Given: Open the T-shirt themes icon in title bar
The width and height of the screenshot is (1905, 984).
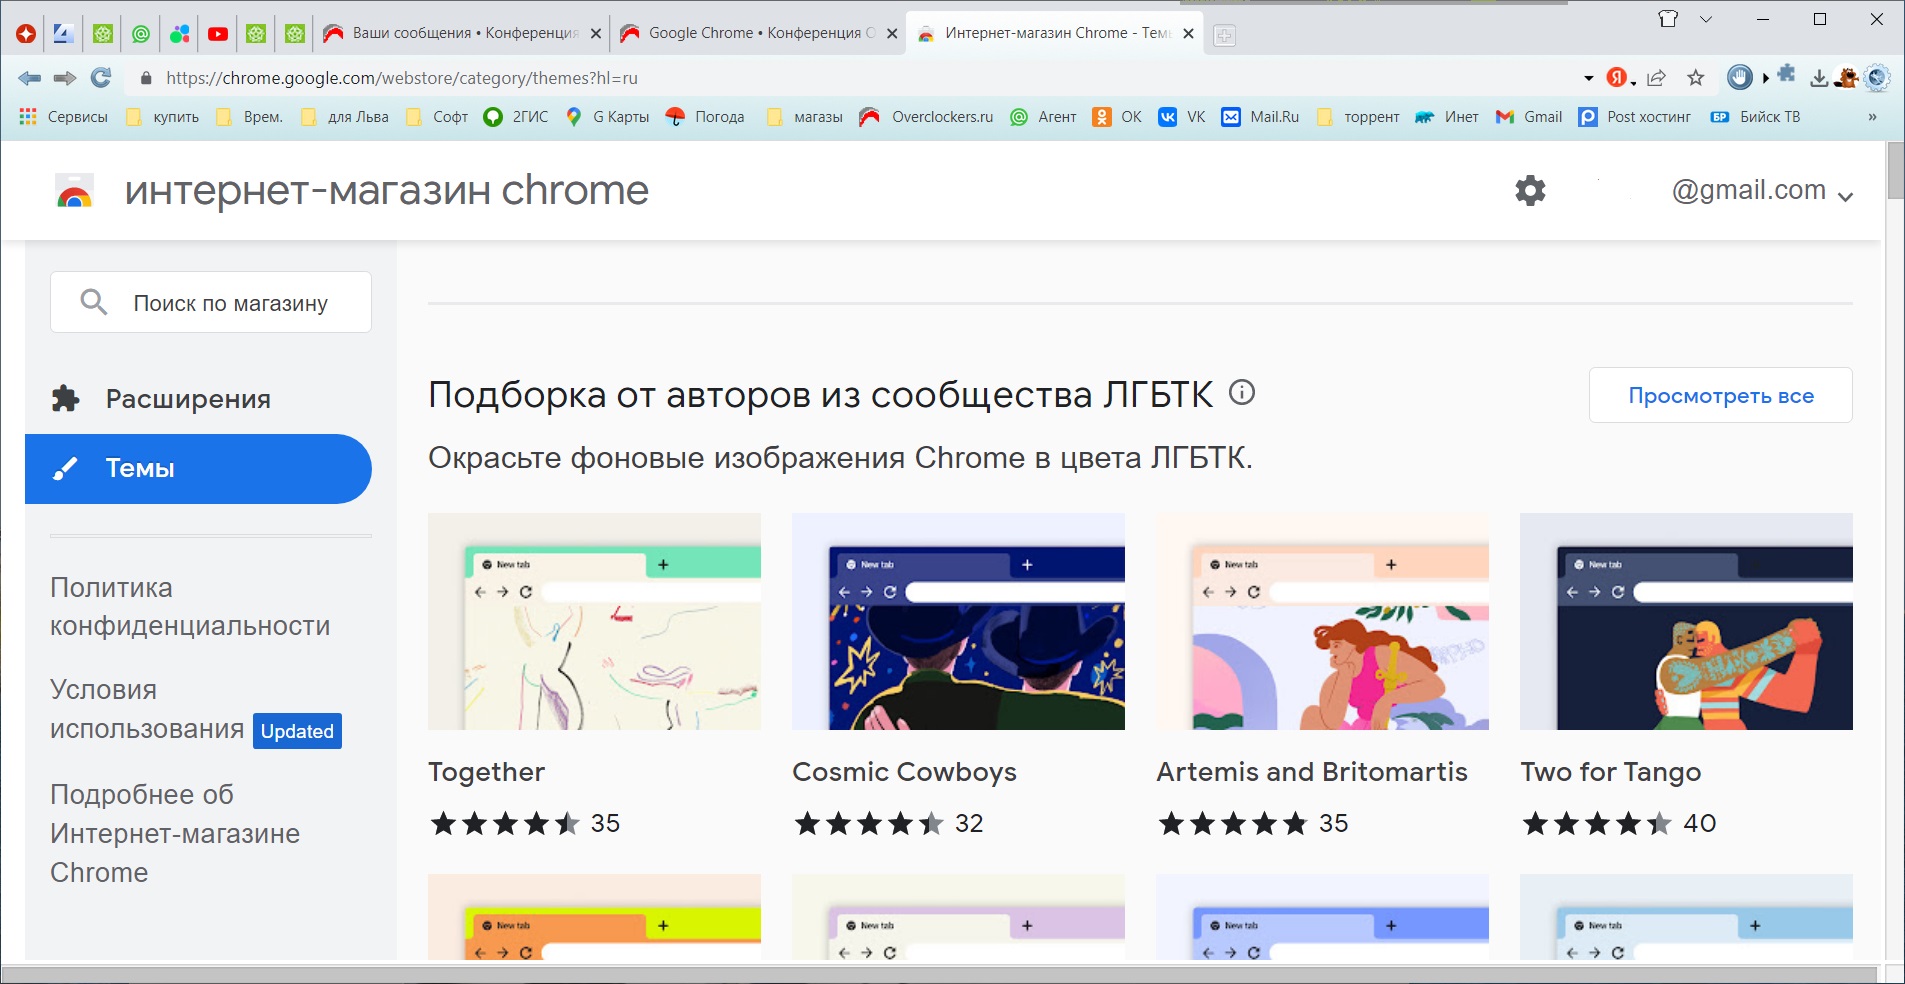Looking at the screenshot, I should coord(1668,19).
